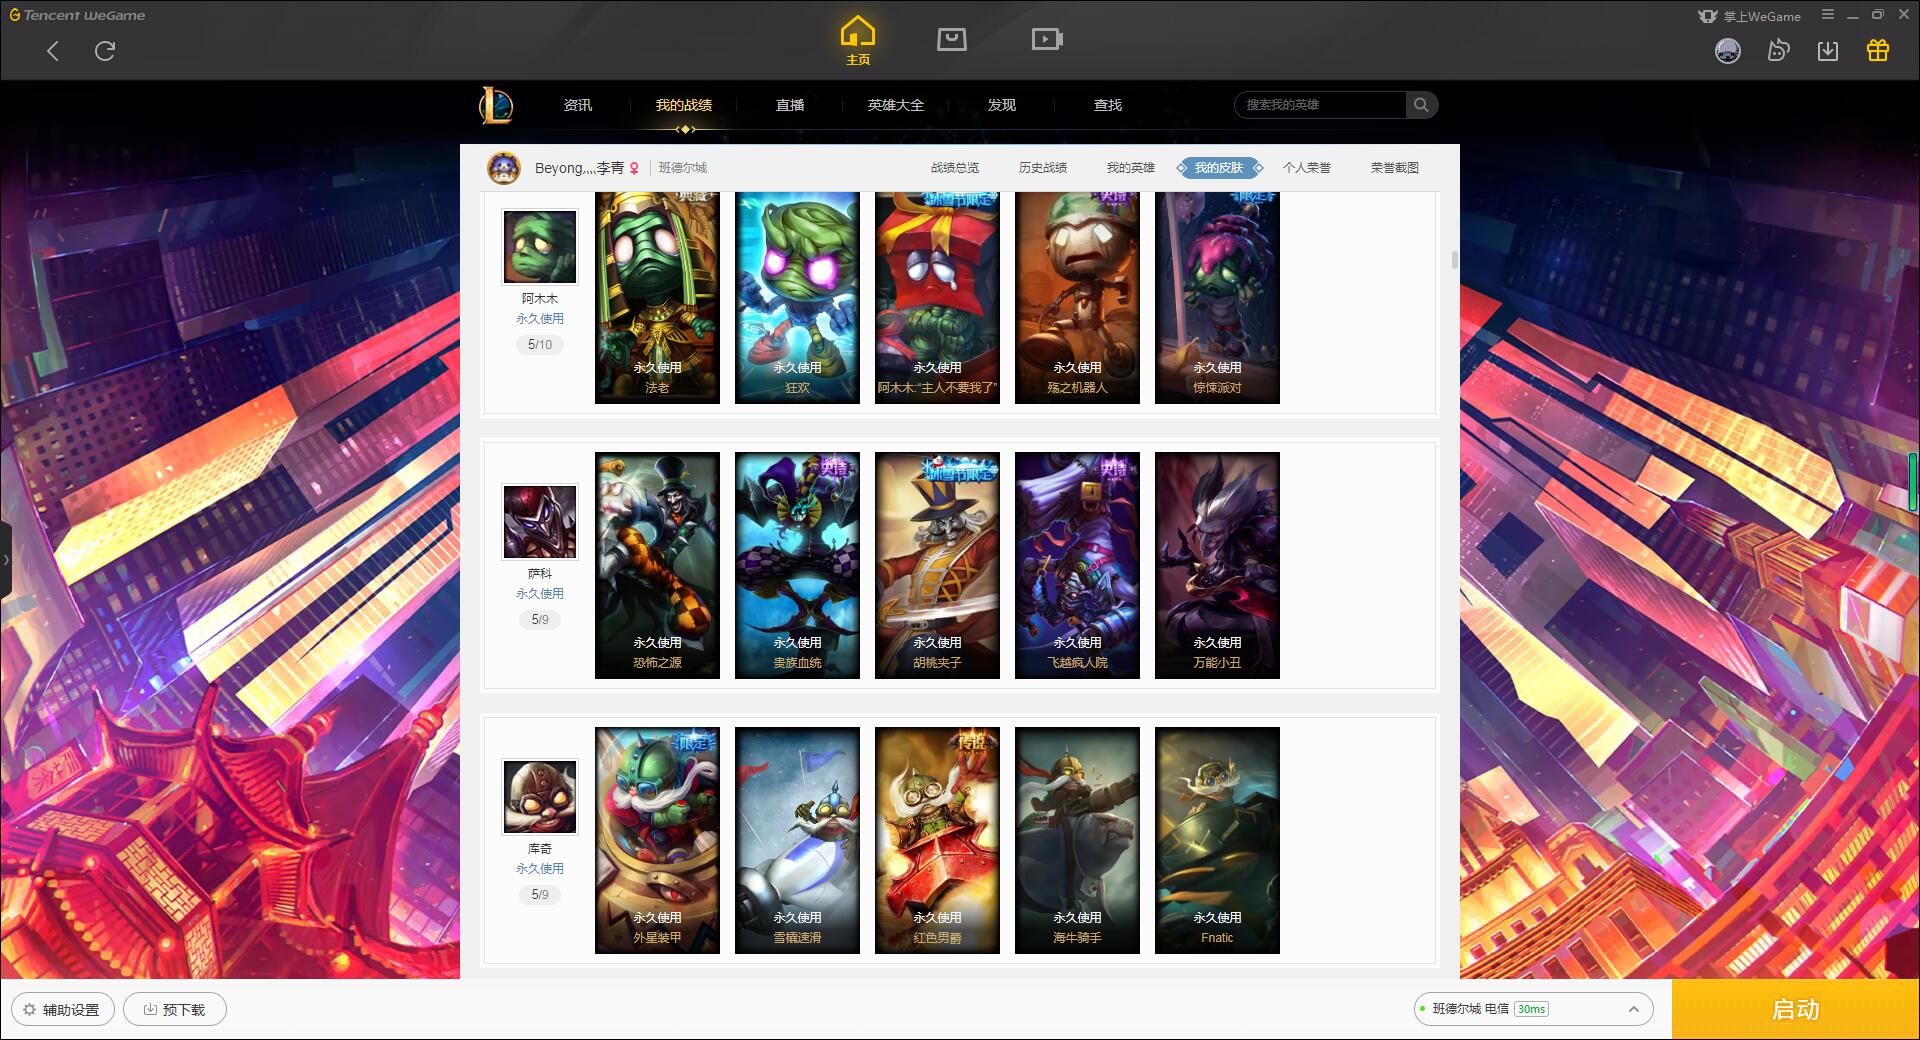The image size is (1920, 1040).
Task: Click the 班德尔城 server label
Action: (x=683, y=168)
